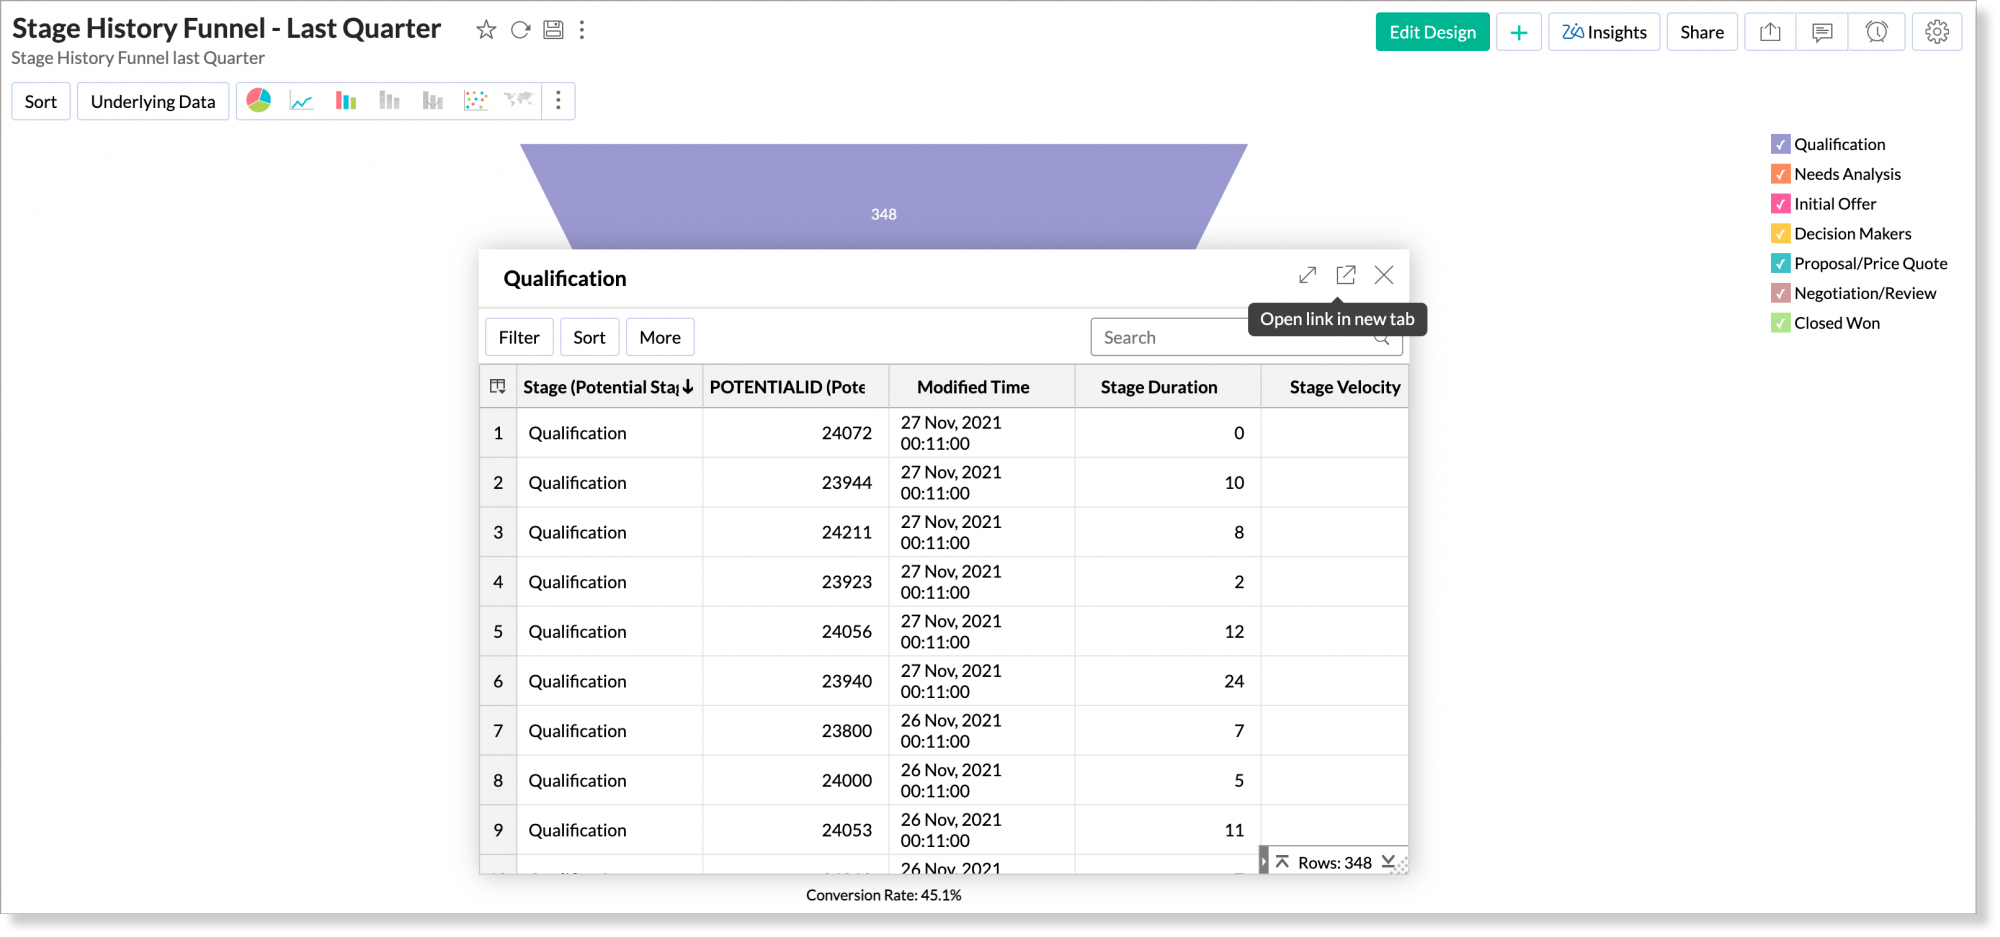2000x937 pixels.
Task: Switch to pie chart type
Action: 259,100
